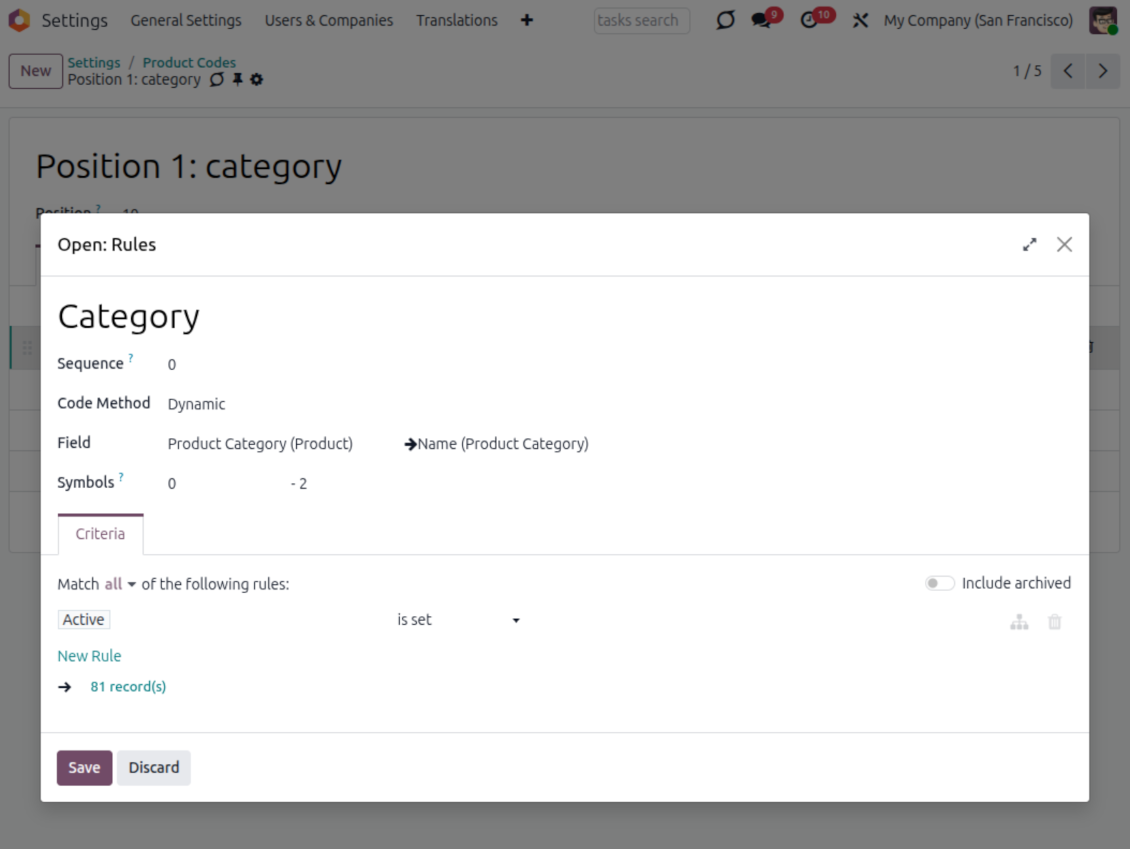
Task: Toggle Include archived switch
Action: [939, 583]
